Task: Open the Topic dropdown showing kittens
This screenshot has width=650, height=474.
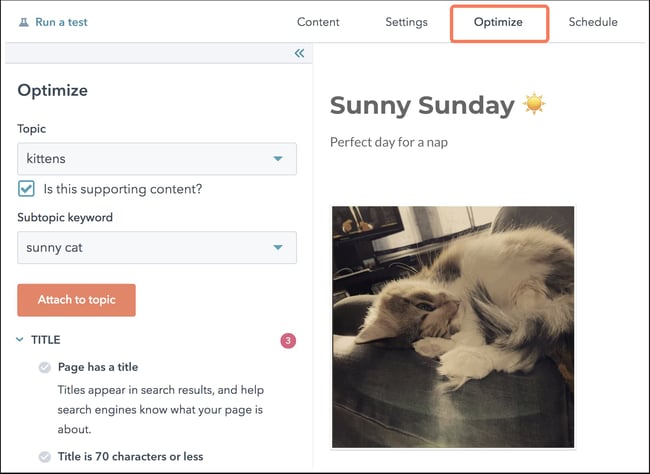Action: point(157,159)
